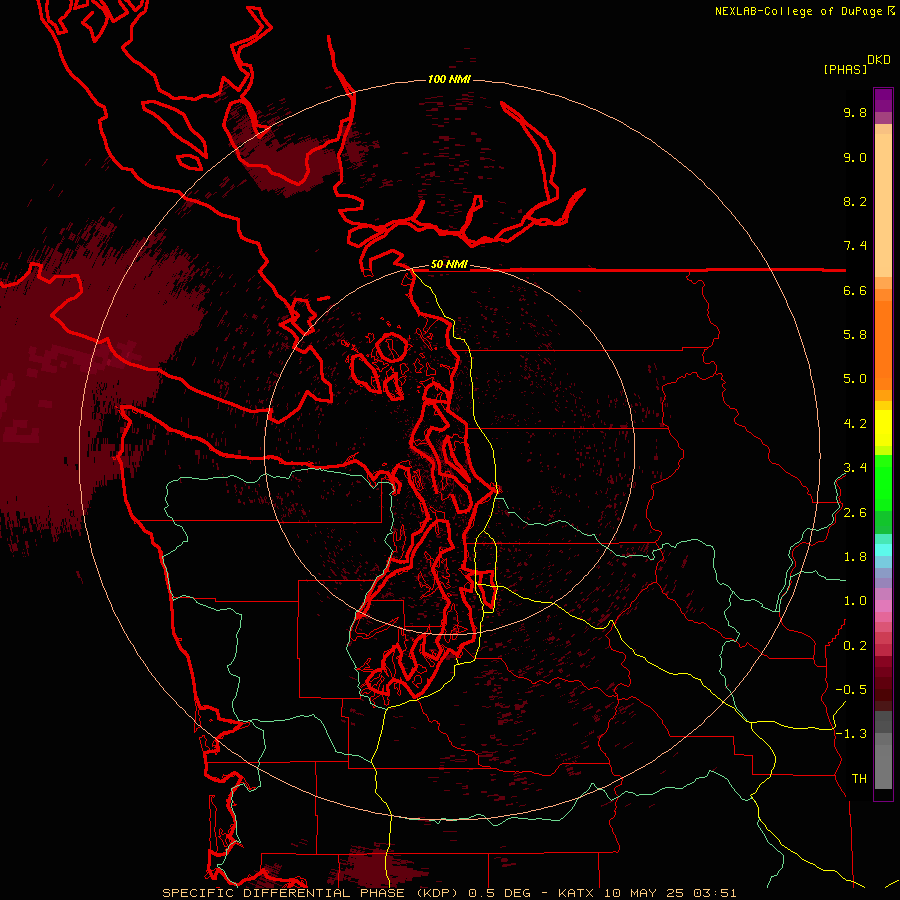Click the TH threshold legend label
900x900 pixels.
tap(859, 779)
